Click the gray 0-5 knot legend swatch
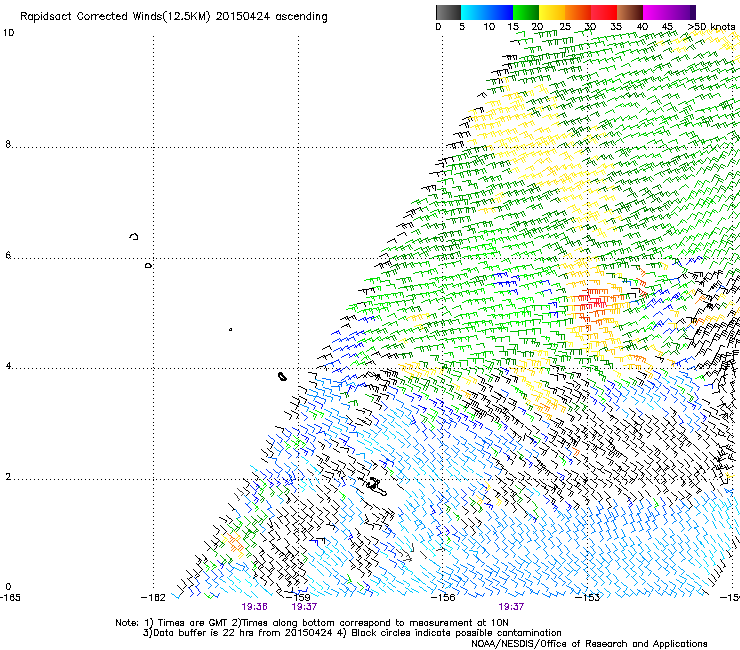740x650 pixels. point(448,12)
